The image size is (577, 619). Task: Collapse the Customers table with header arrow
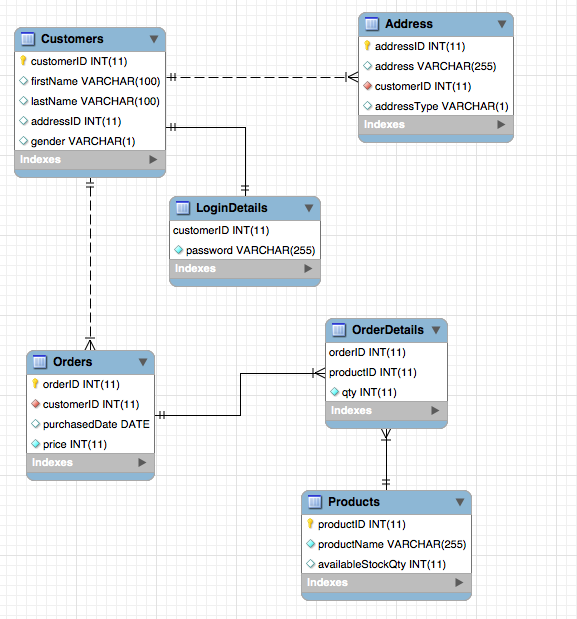154,39
